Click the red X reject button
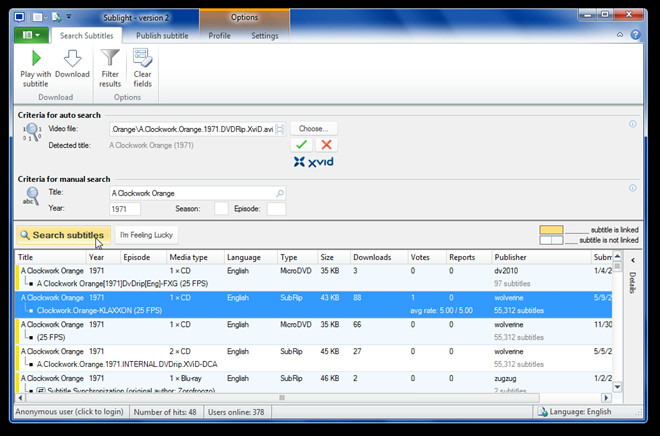The height and width of the screenshot is (436, 660). click(326, 145)
